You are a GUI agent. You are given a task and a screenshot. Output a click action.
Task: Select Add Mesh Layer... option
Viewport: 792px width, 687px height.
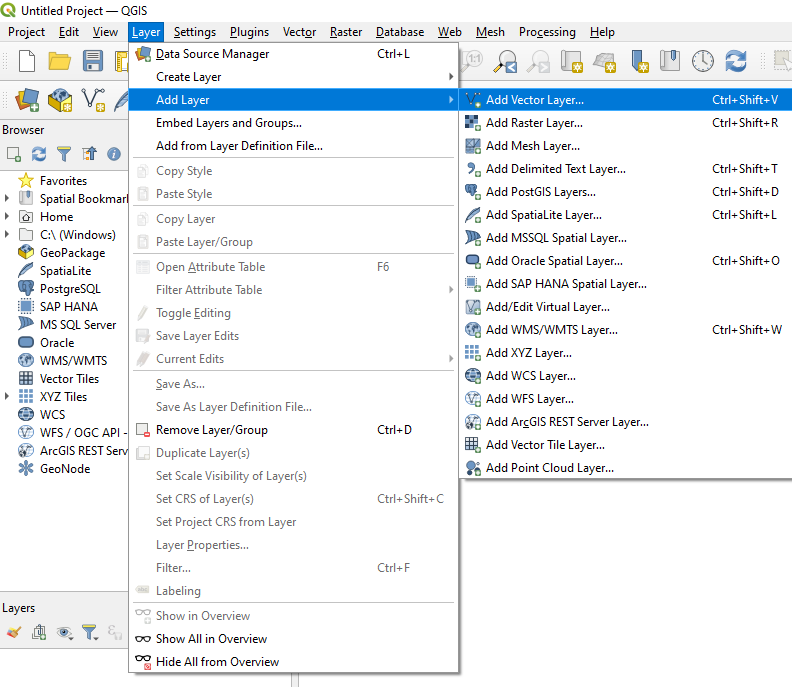click(x=625, y=146)
